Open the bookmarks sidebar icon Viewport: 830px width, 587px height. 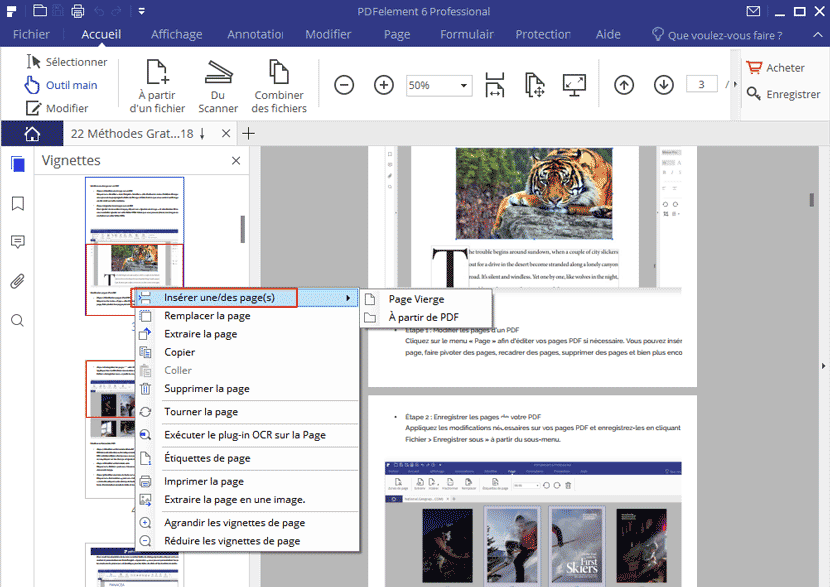pyautogui.click(x=17, y=203)
